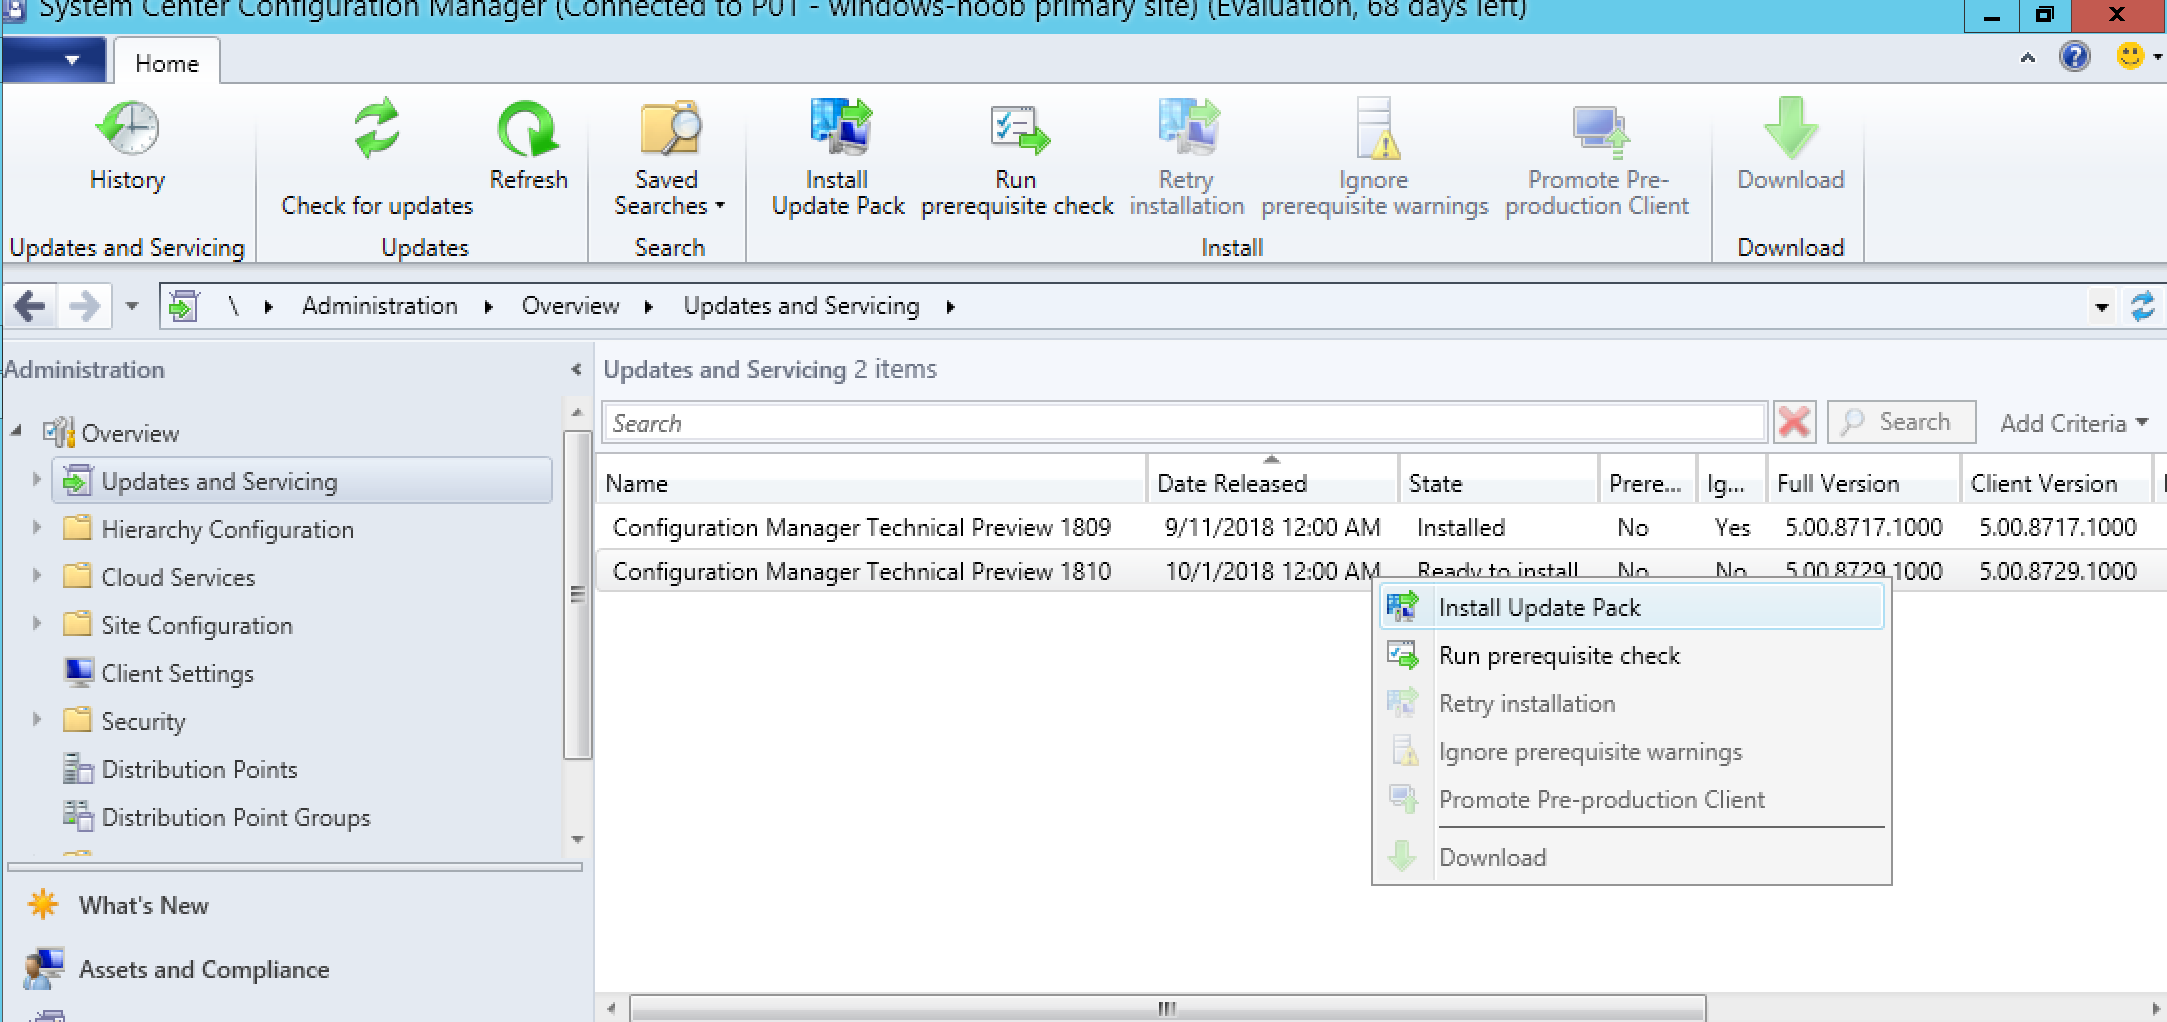
Task: Expand the Security folder
Action: tap(37, 719)
